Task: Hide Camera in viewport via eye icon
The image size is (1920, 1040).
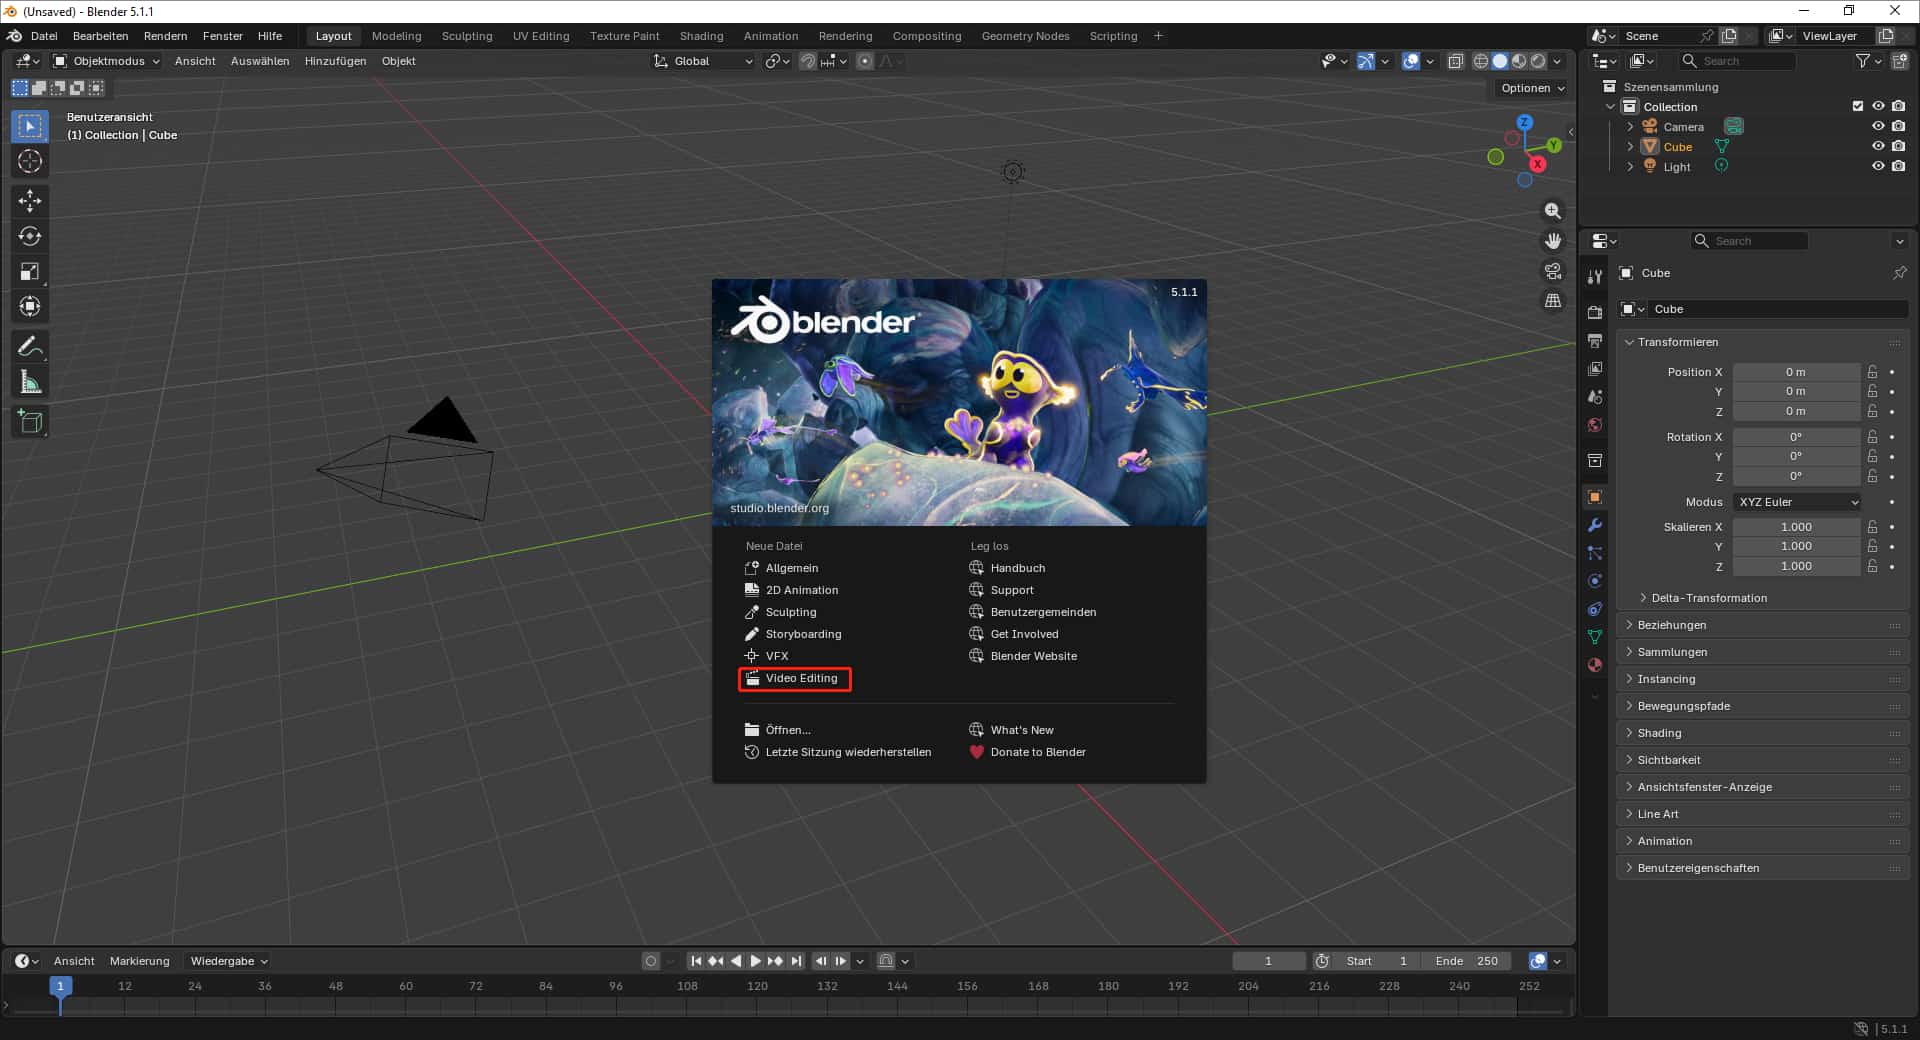Action: click(x=1878, y=126)
